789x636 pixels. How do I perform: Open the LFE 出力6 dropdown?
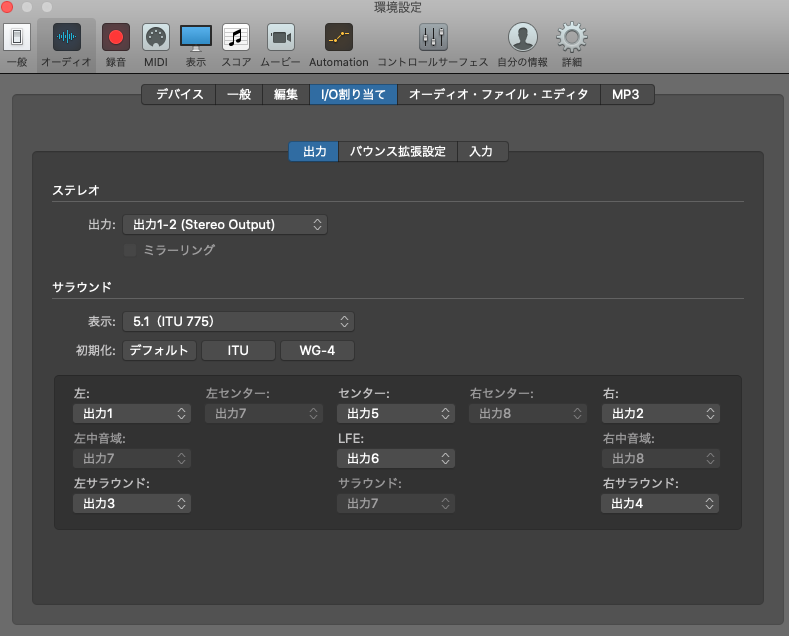click(x=395, y=458)
